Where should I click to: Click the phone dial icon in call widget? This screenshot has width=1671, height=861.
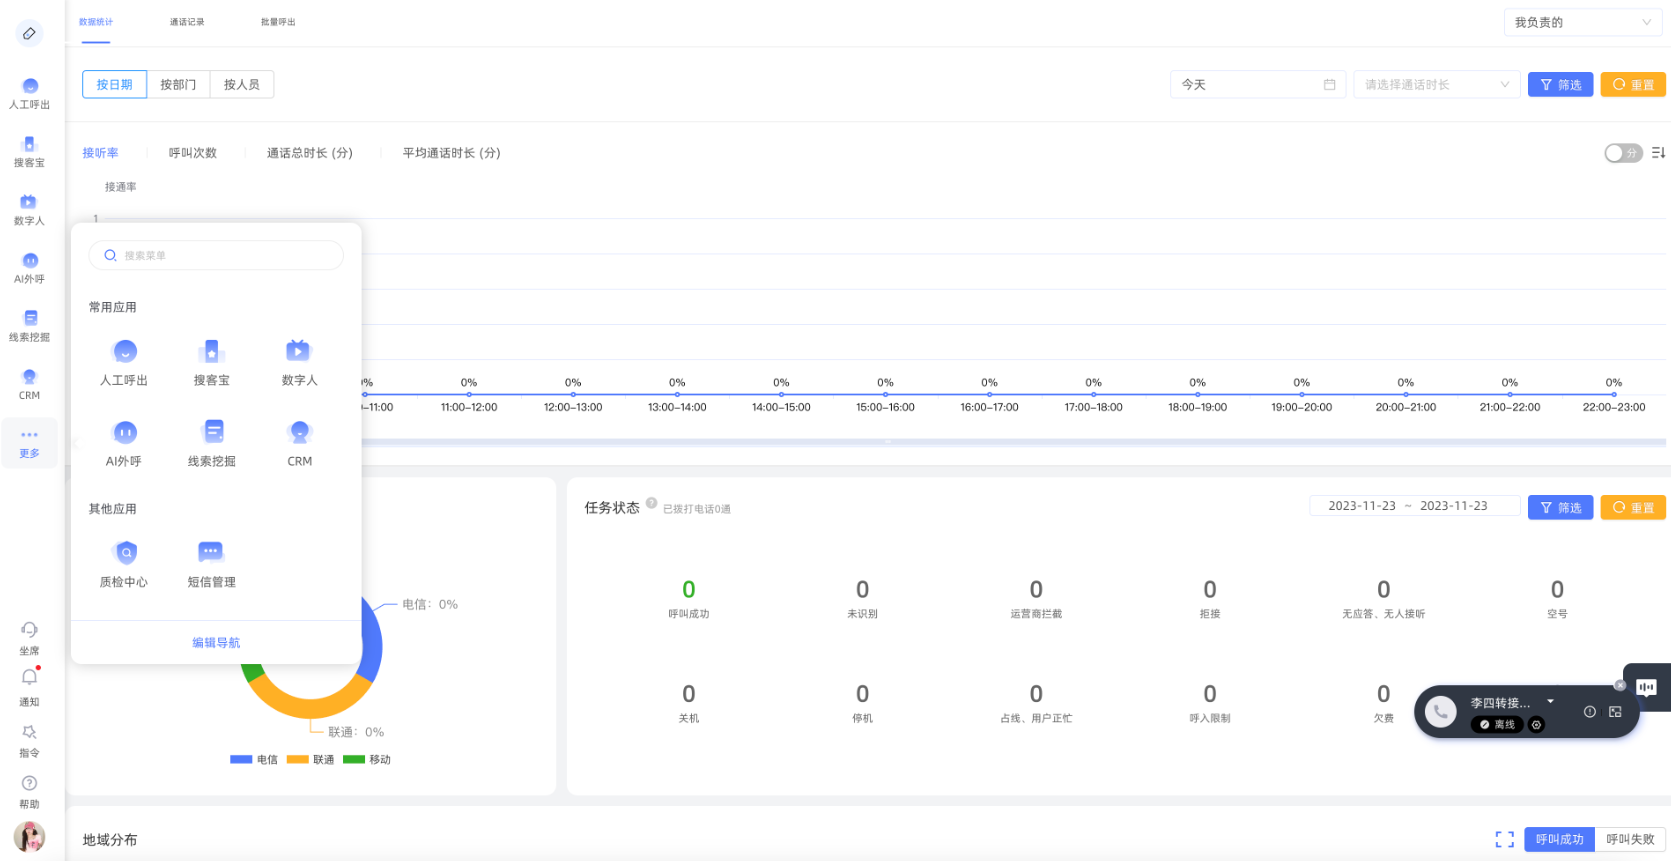[1440, 712]
